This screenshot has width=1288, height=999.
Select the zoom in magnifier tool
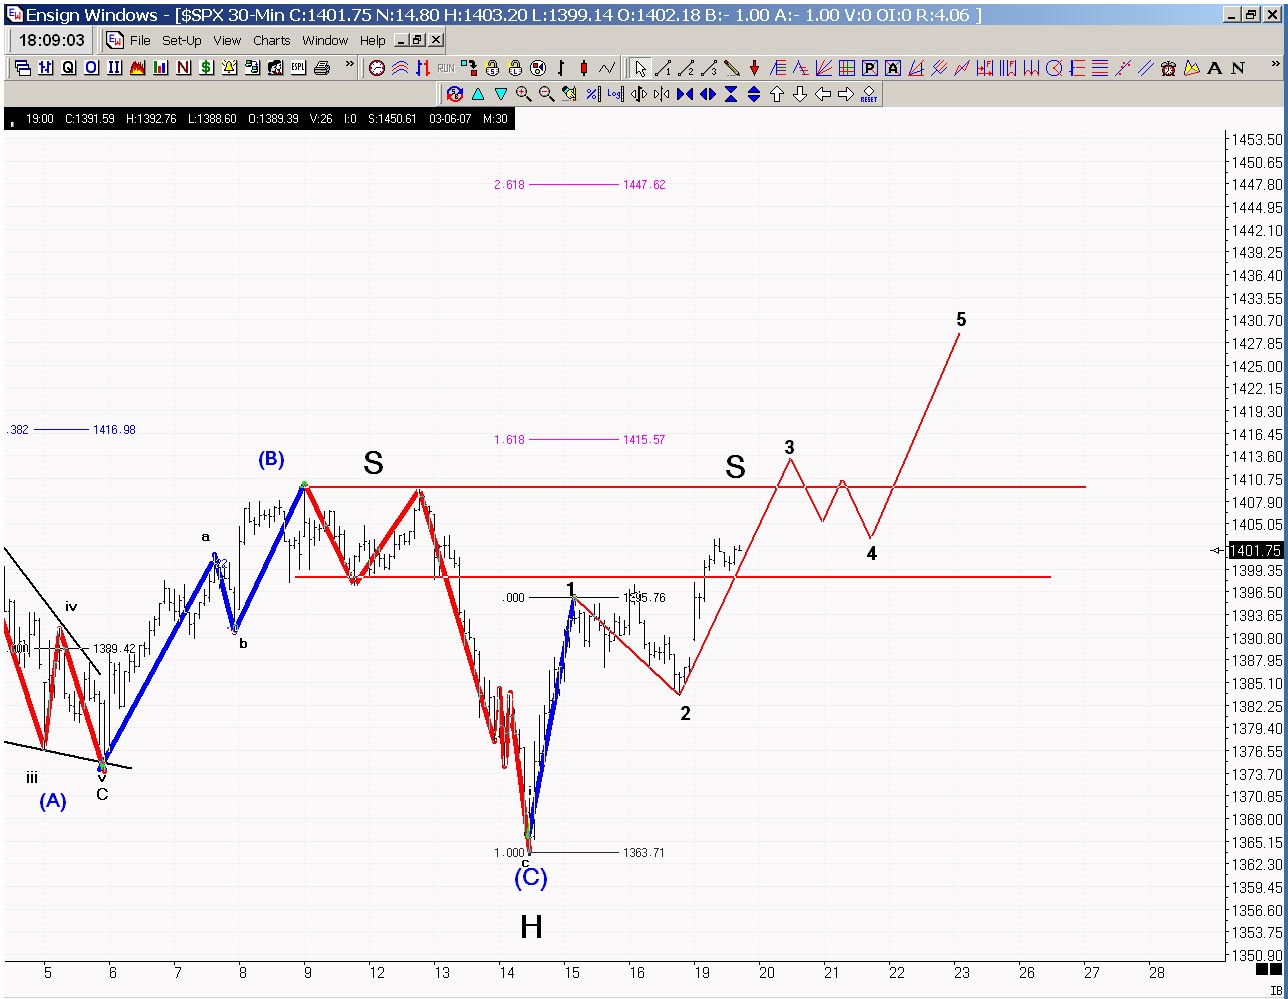[x=524, y=94]
